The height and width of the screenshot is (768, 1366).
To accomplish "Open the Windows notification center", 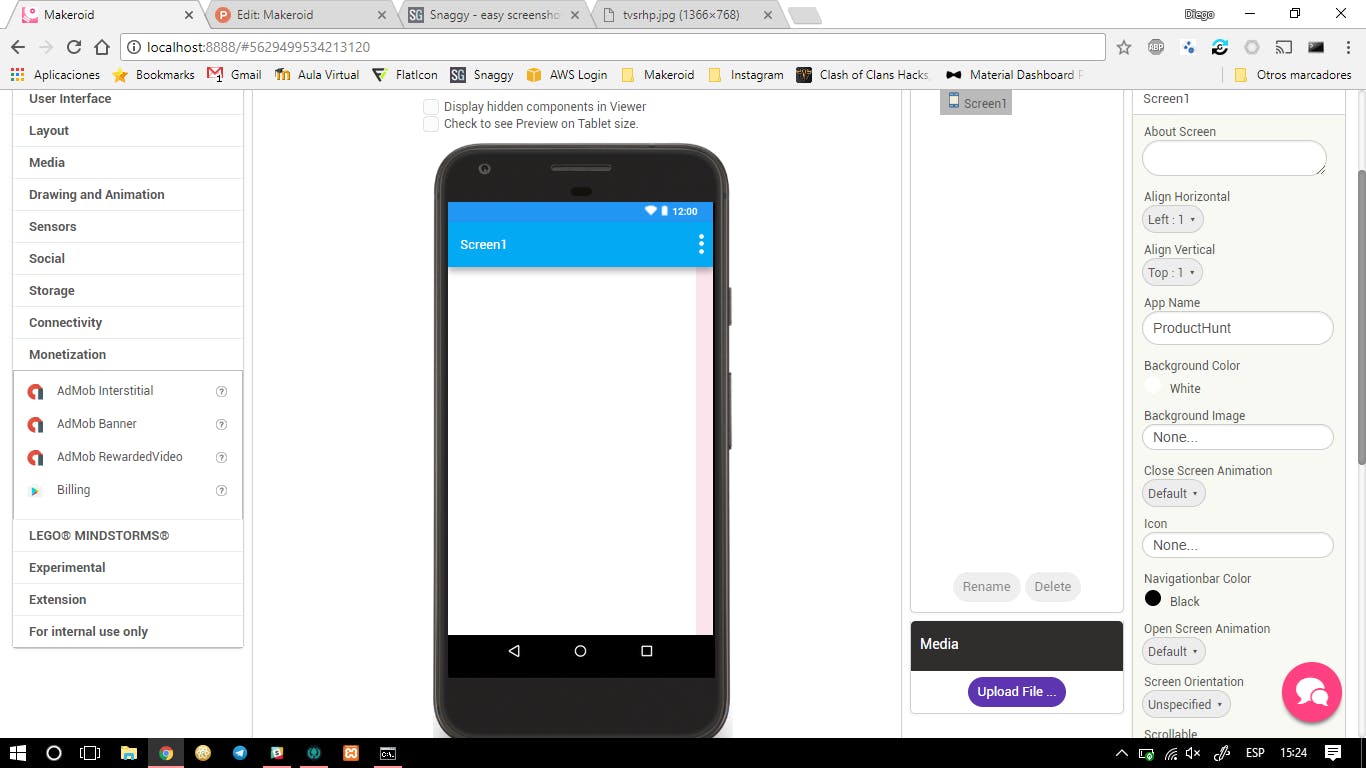I will 1333,753.
